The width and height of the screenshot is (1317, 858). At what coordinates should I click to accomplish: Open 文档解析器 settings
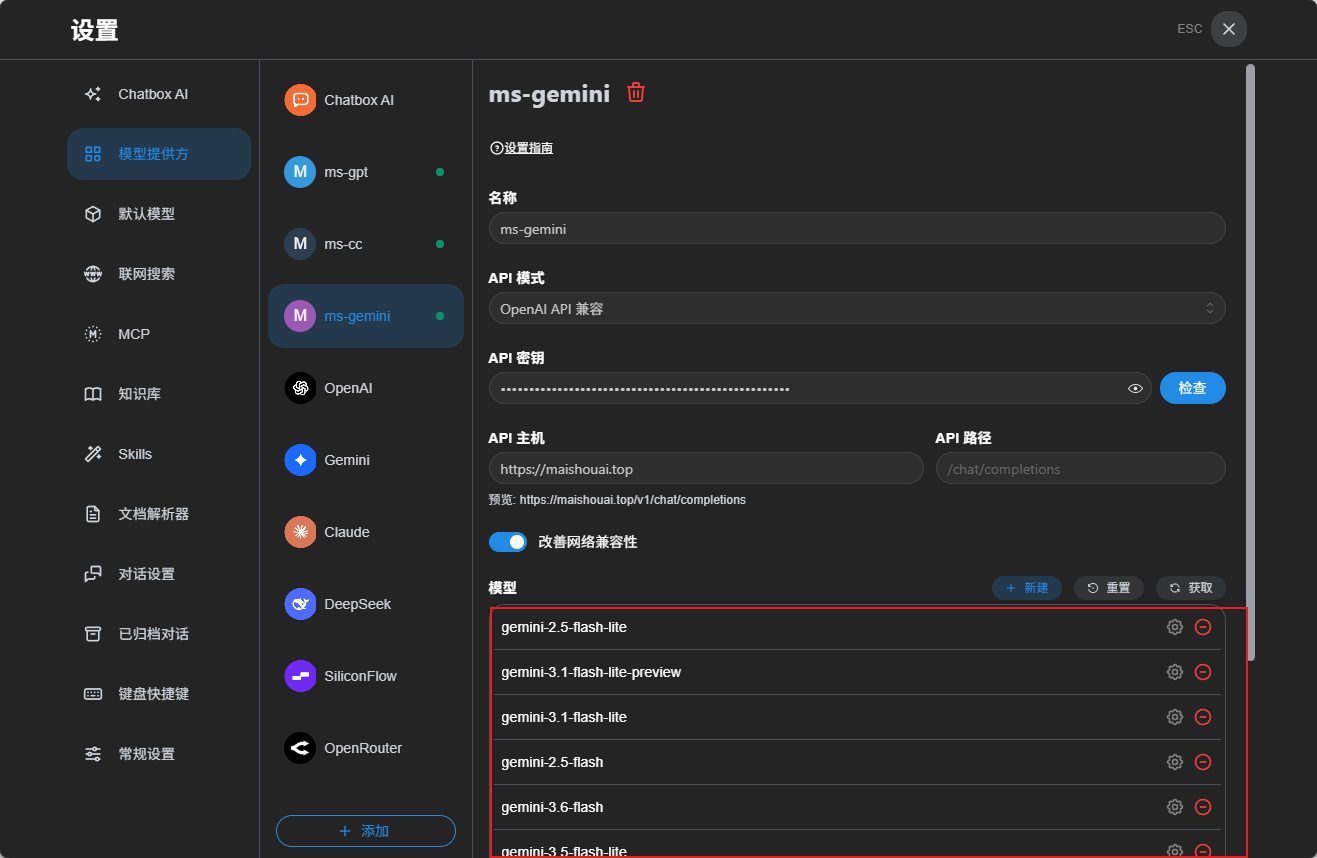(159, 514)
